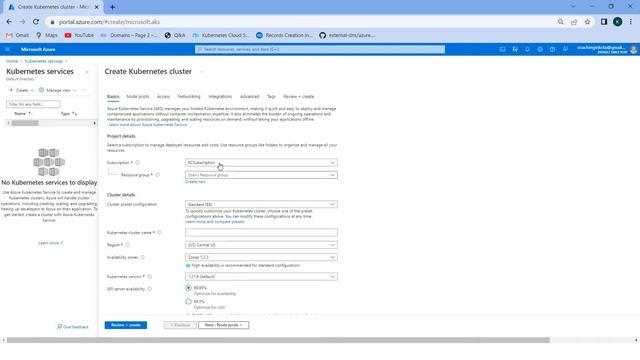Click the Home breadcrumb link
640x360 pixels.
[12, 61]
